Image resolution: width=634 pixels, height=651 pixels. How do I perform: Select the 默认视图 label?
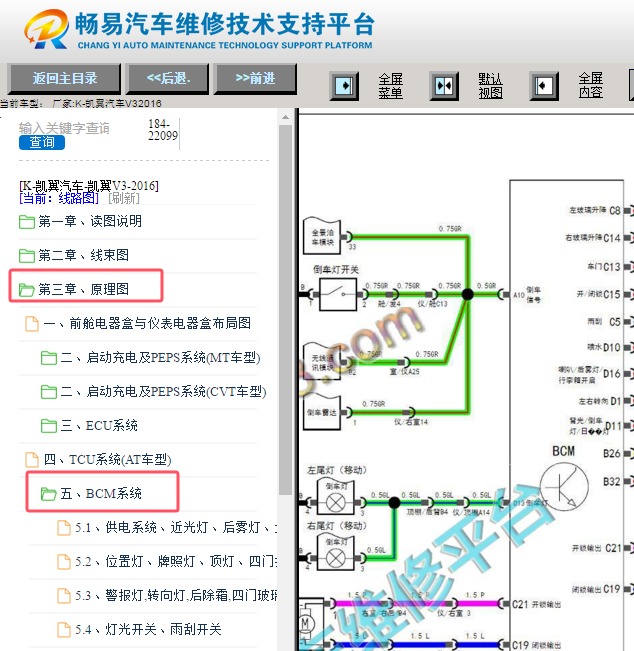pos(490,86)
